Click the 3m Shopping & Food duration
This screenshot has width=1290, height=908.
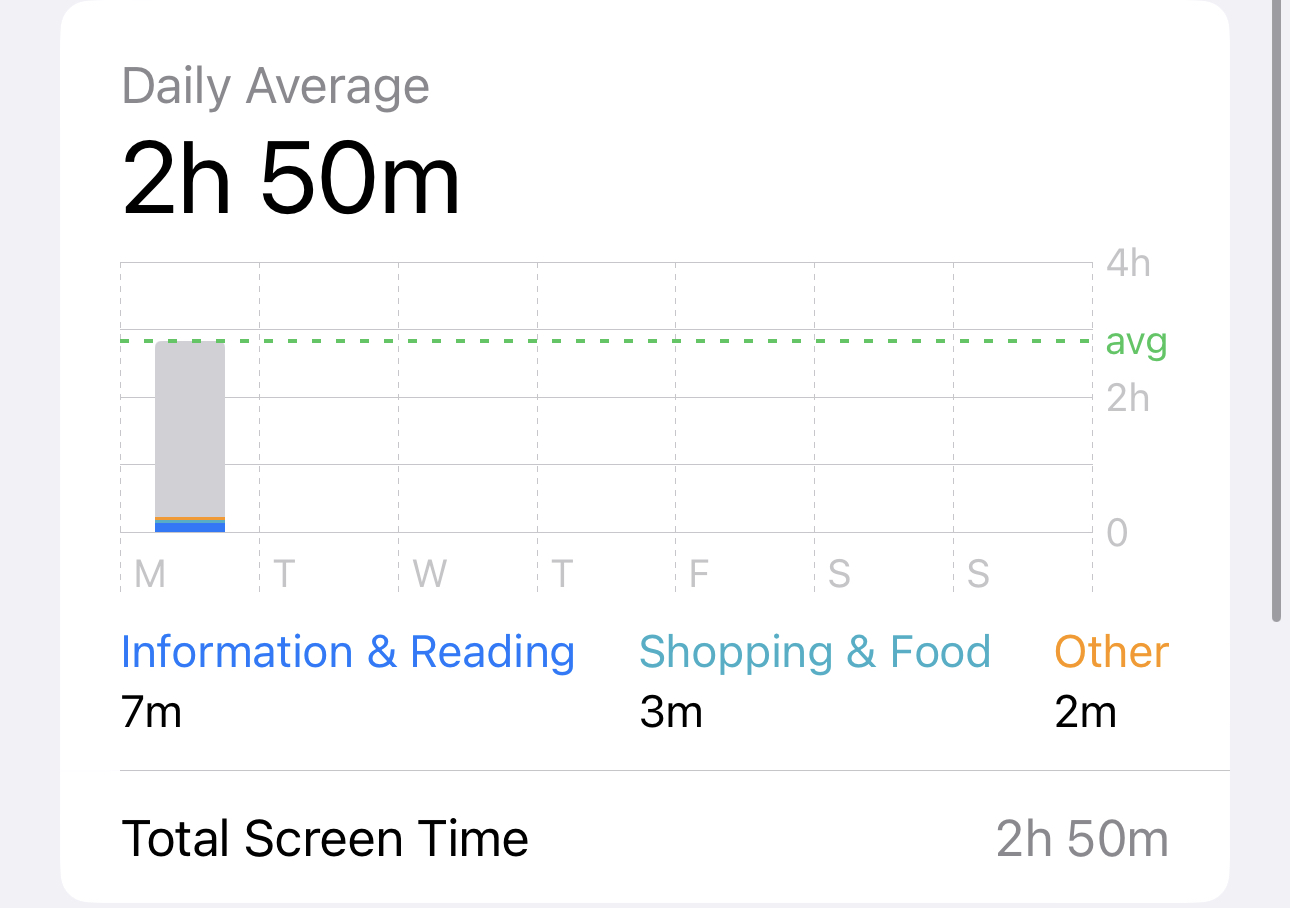(x=670, y=713)
